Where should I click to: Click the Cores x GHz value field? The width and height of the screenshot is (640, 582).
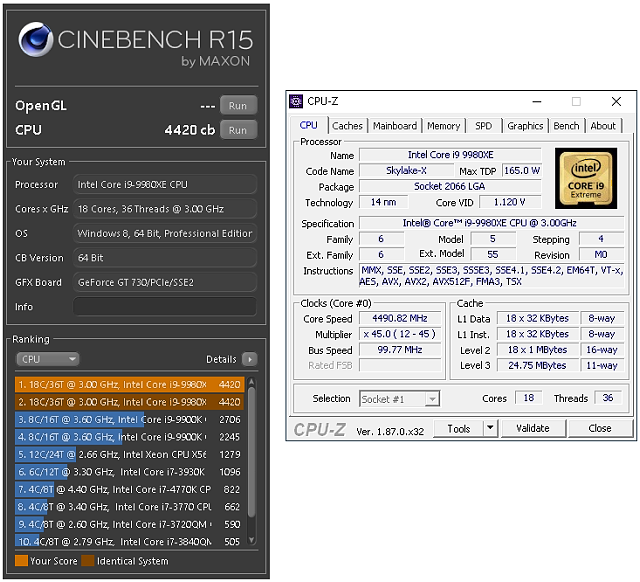[x=165, y=209]
